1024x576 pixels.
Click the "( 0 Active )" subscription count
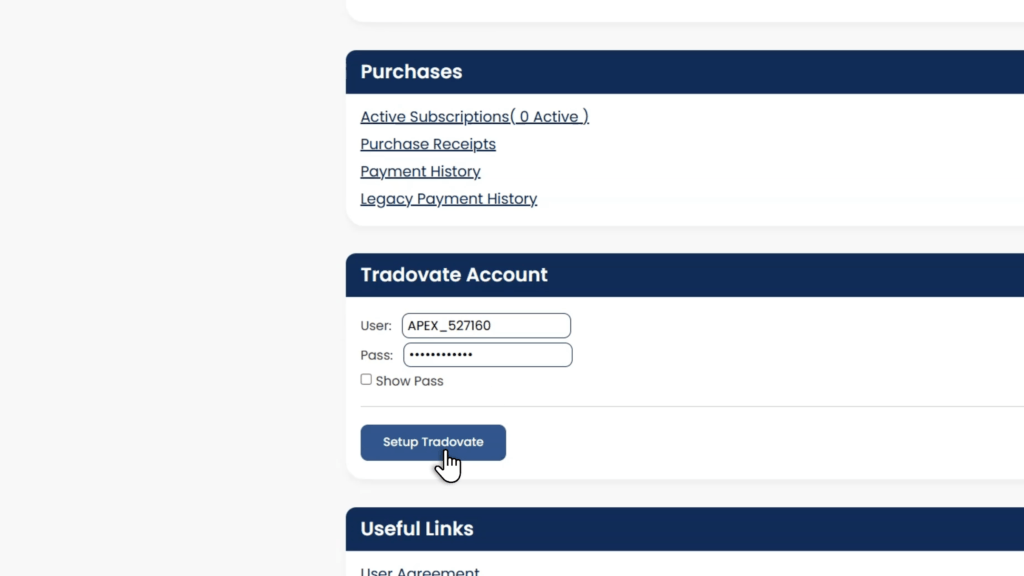tap(550, 117)
